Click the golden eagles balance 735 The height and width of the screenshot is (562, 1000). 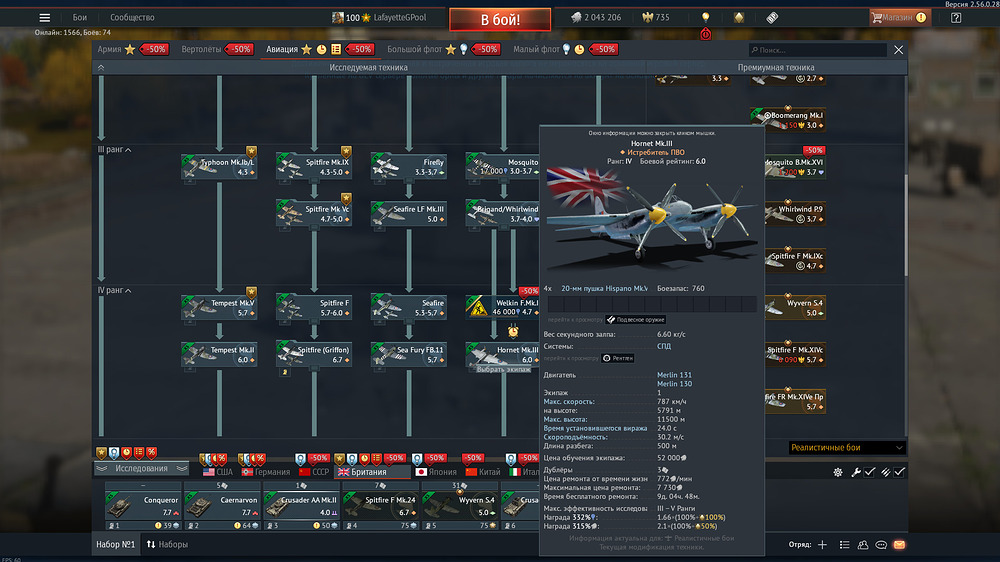coord(656,18)
